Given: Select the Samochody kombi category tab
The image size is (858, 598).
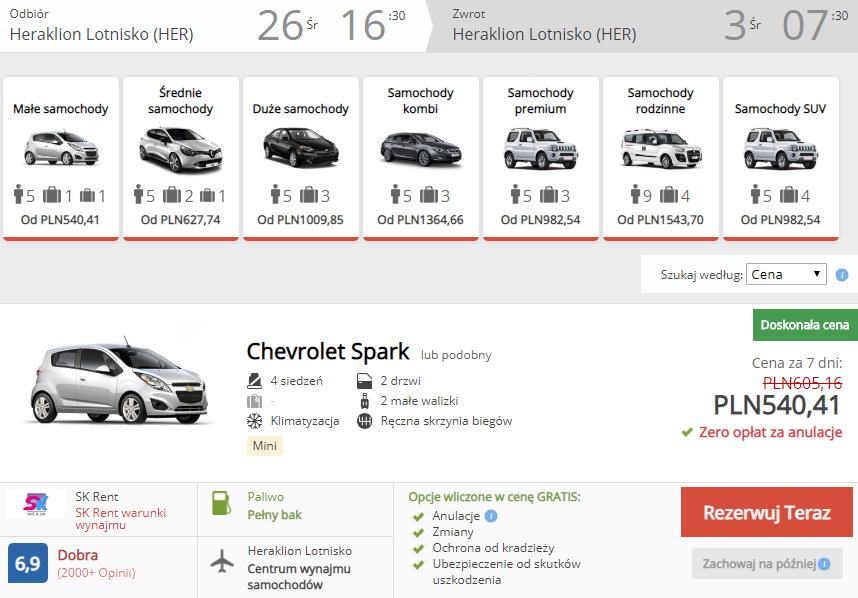Looking at the screenshot, I should 420,158.
